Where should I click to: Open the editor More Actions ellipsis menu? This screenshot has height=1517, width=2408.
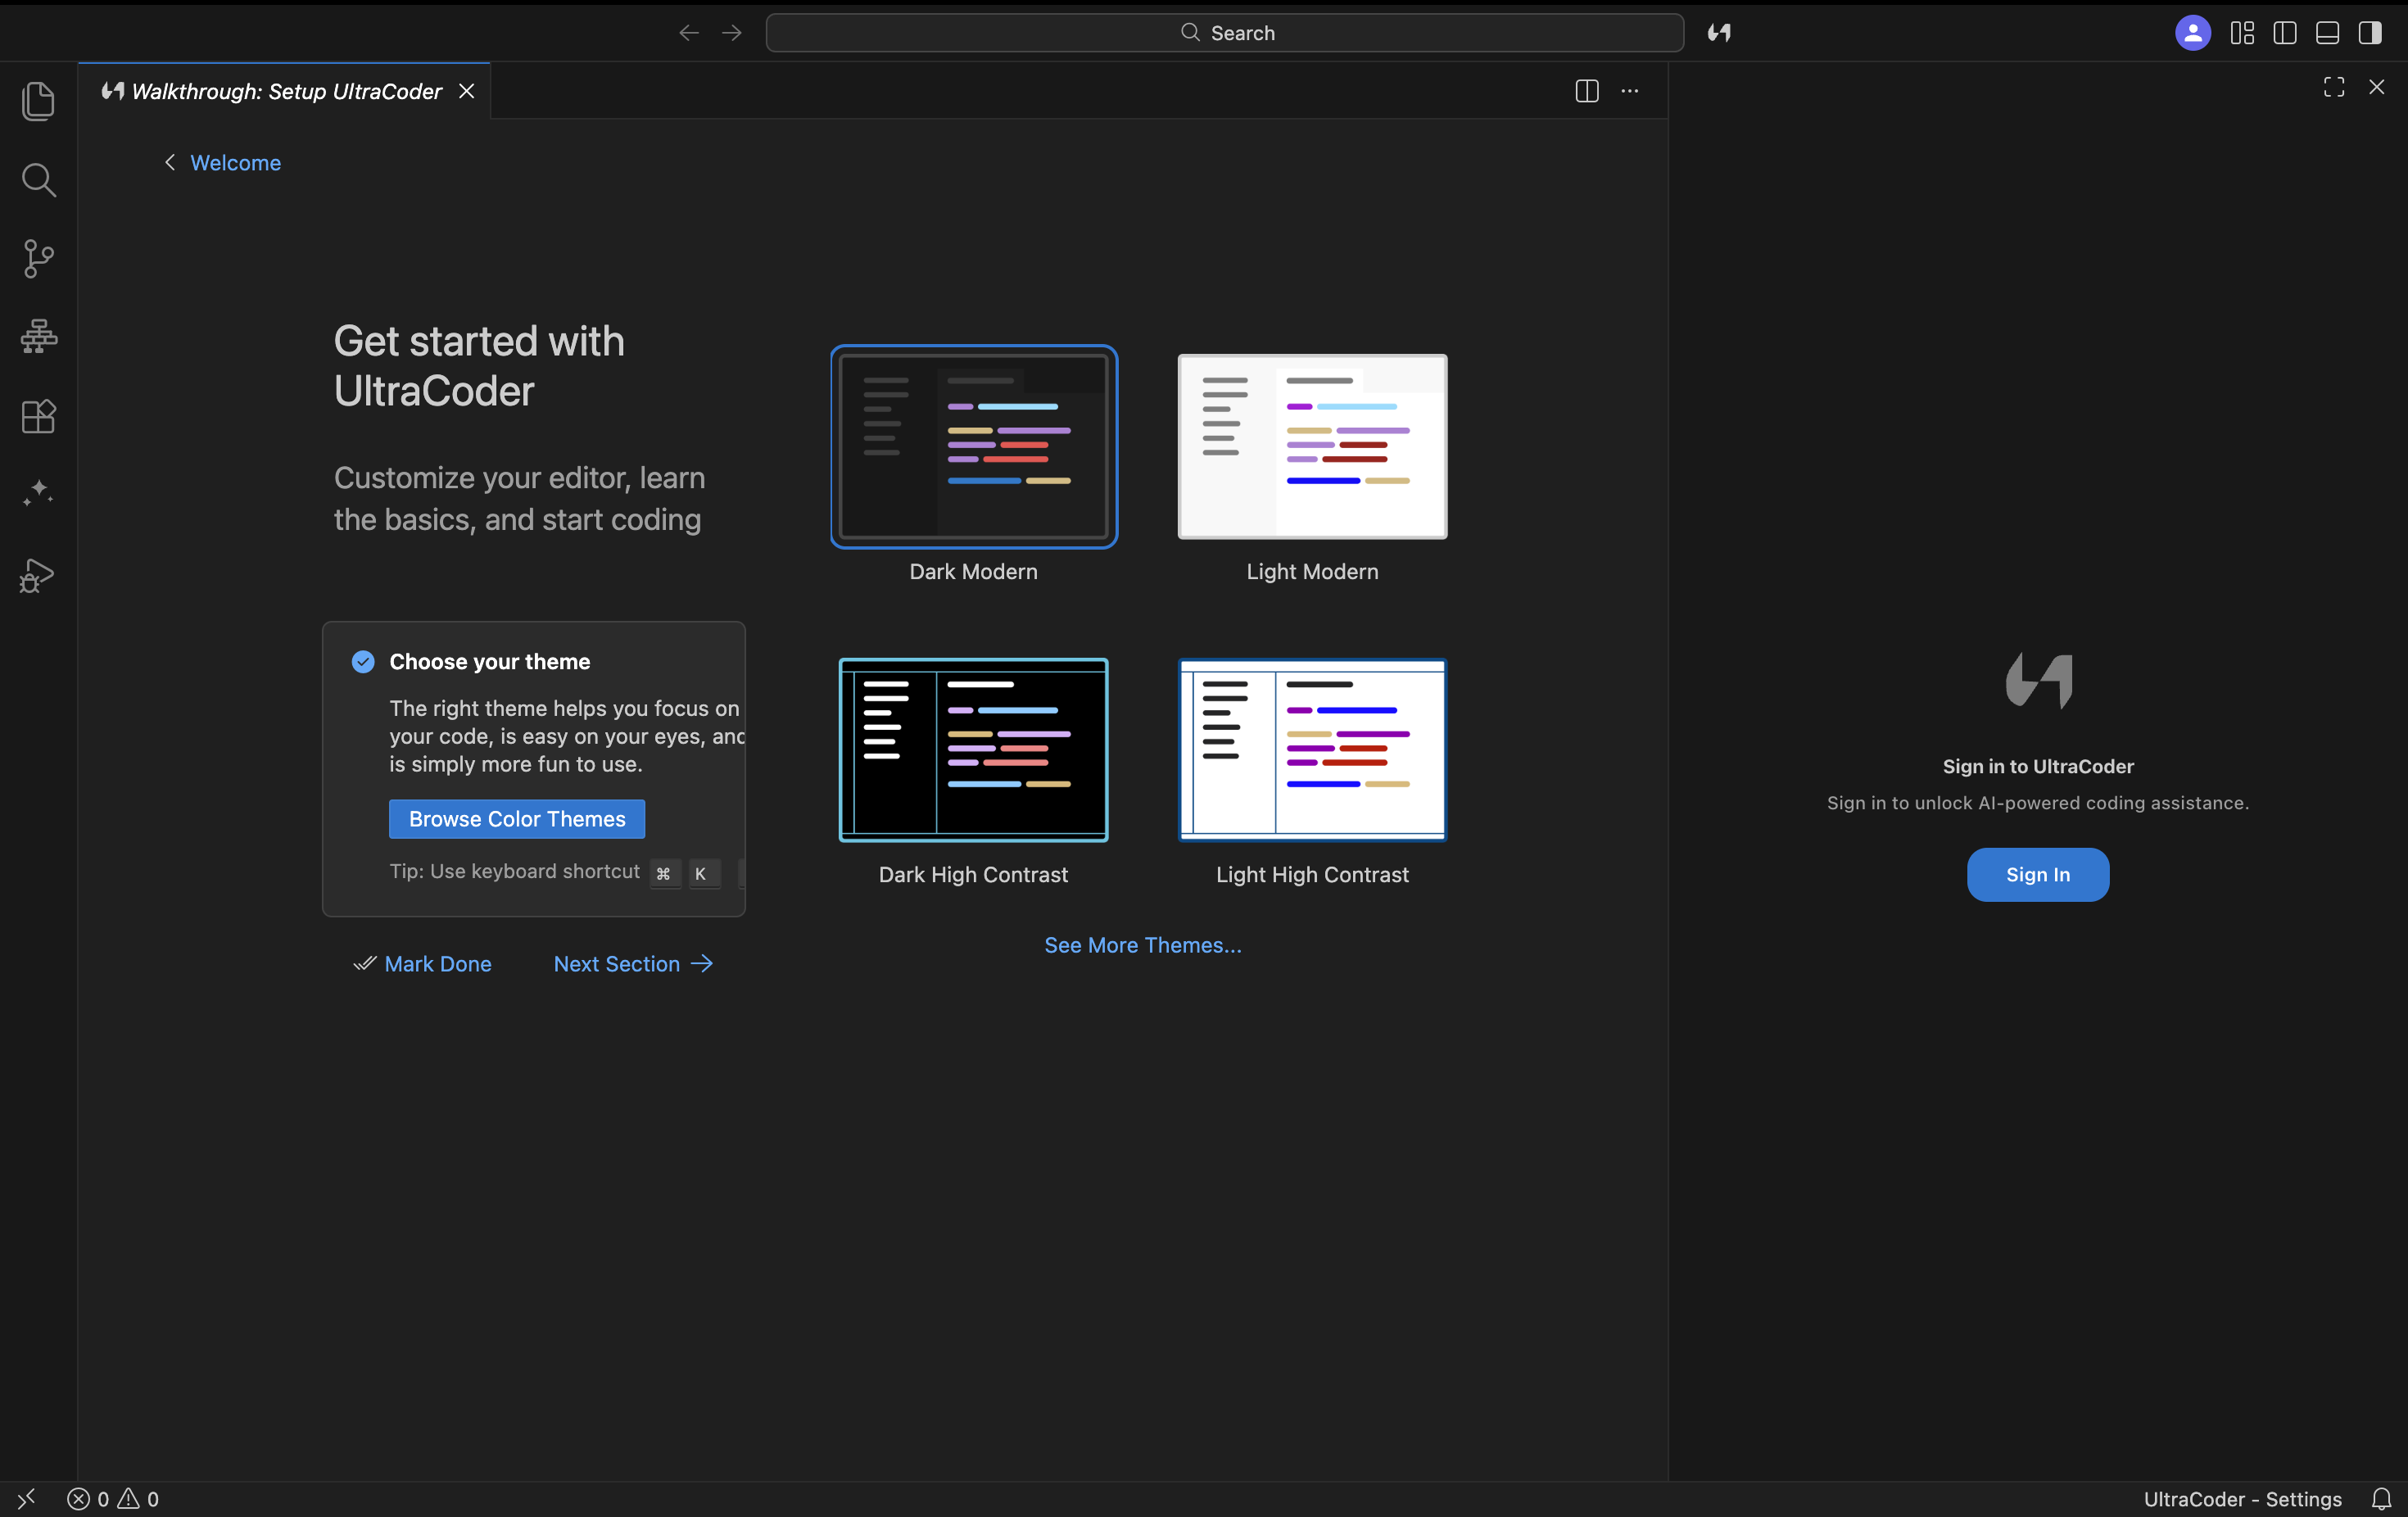[x=1630, y=91]
